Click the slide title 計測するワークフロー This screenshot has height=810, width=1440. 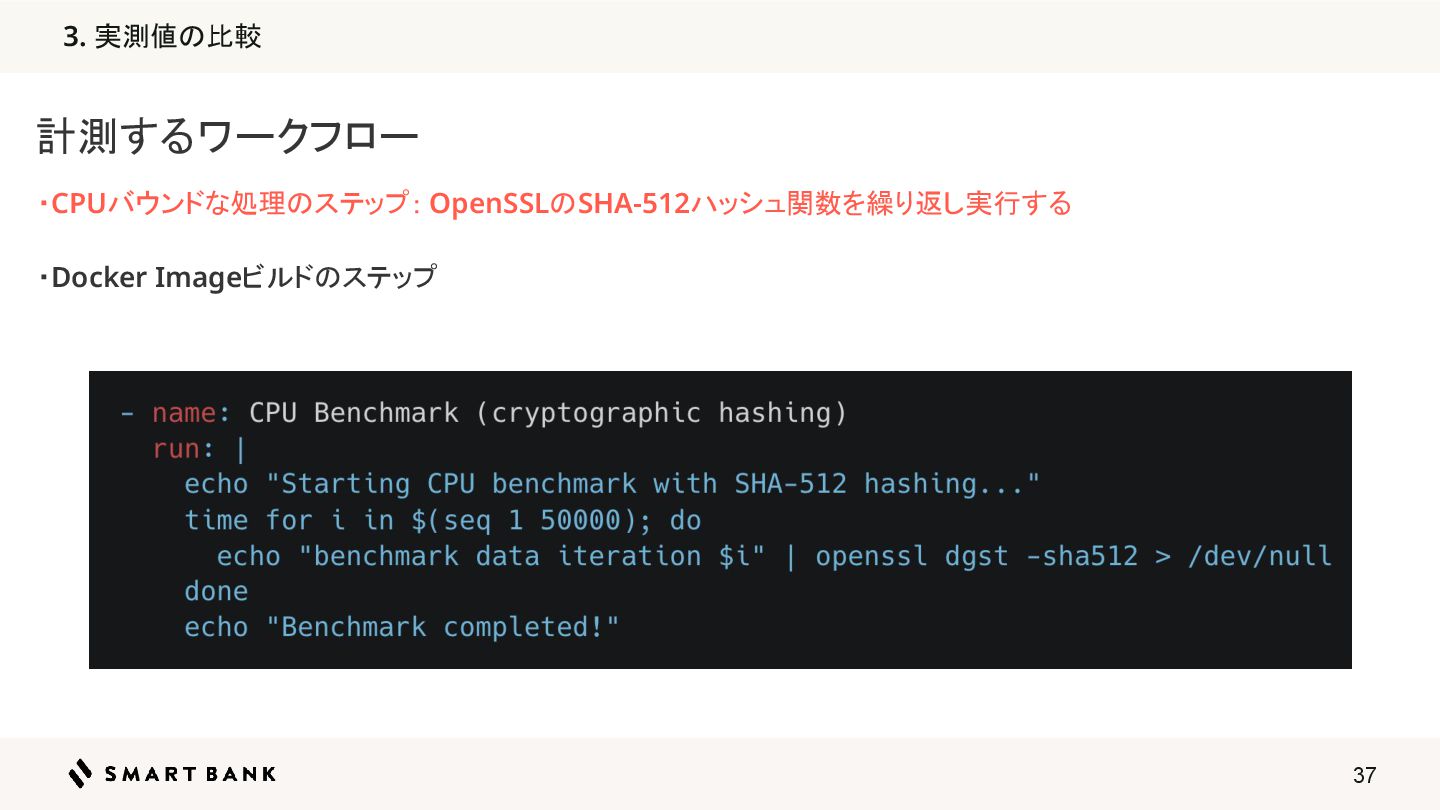click(228, 136)
